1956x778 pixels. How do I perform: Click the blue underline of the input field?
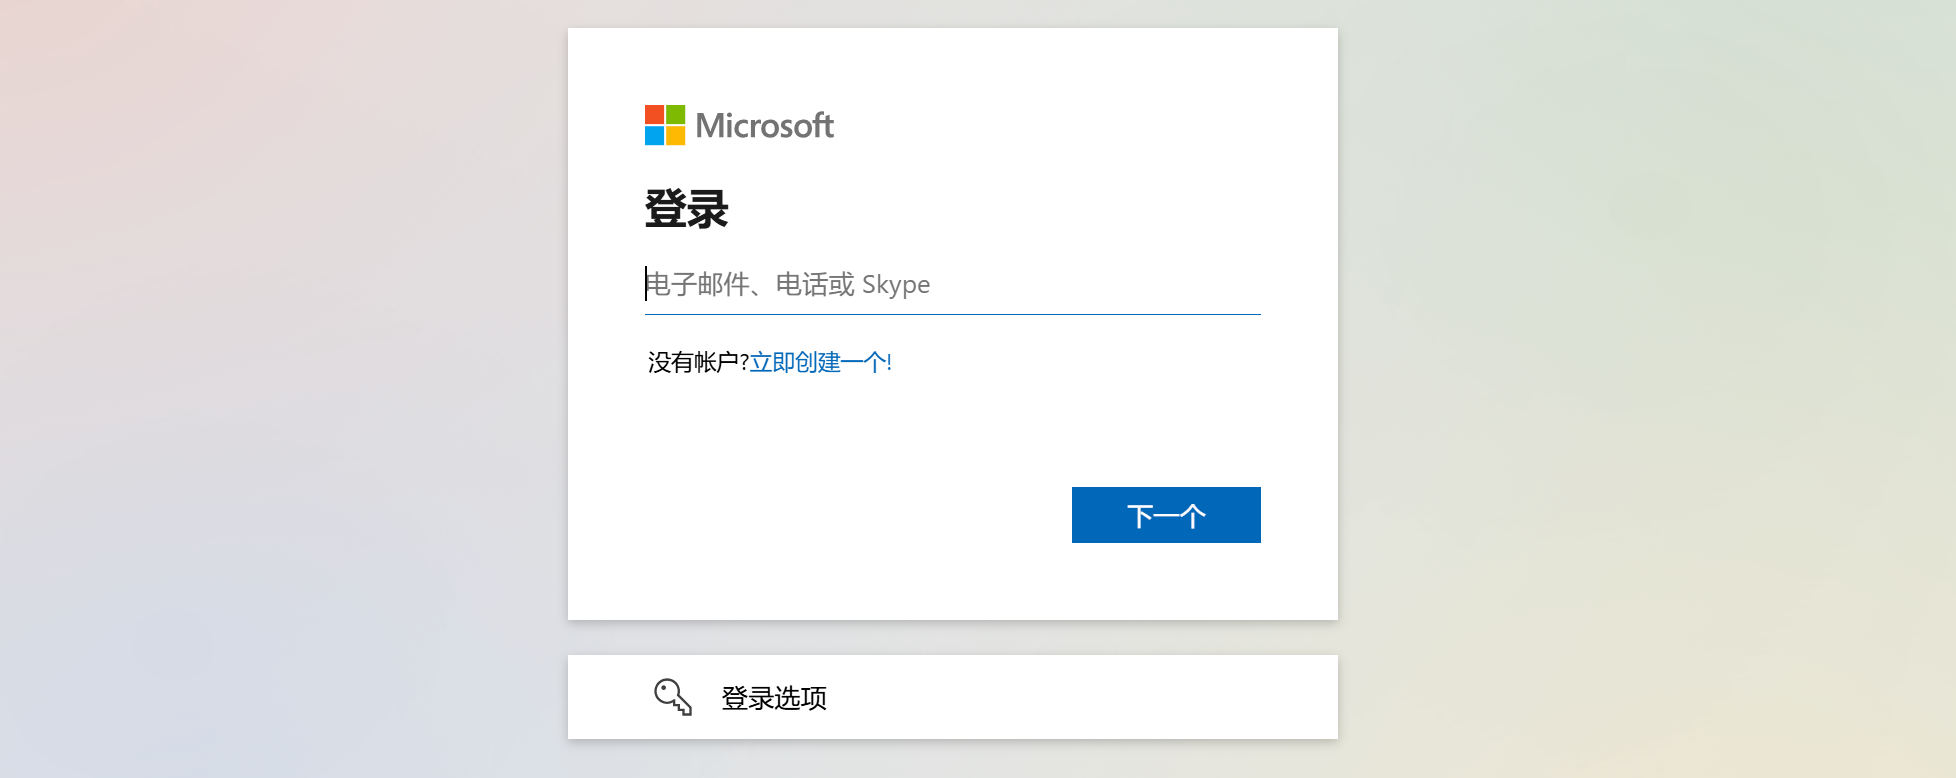(952, 314)
